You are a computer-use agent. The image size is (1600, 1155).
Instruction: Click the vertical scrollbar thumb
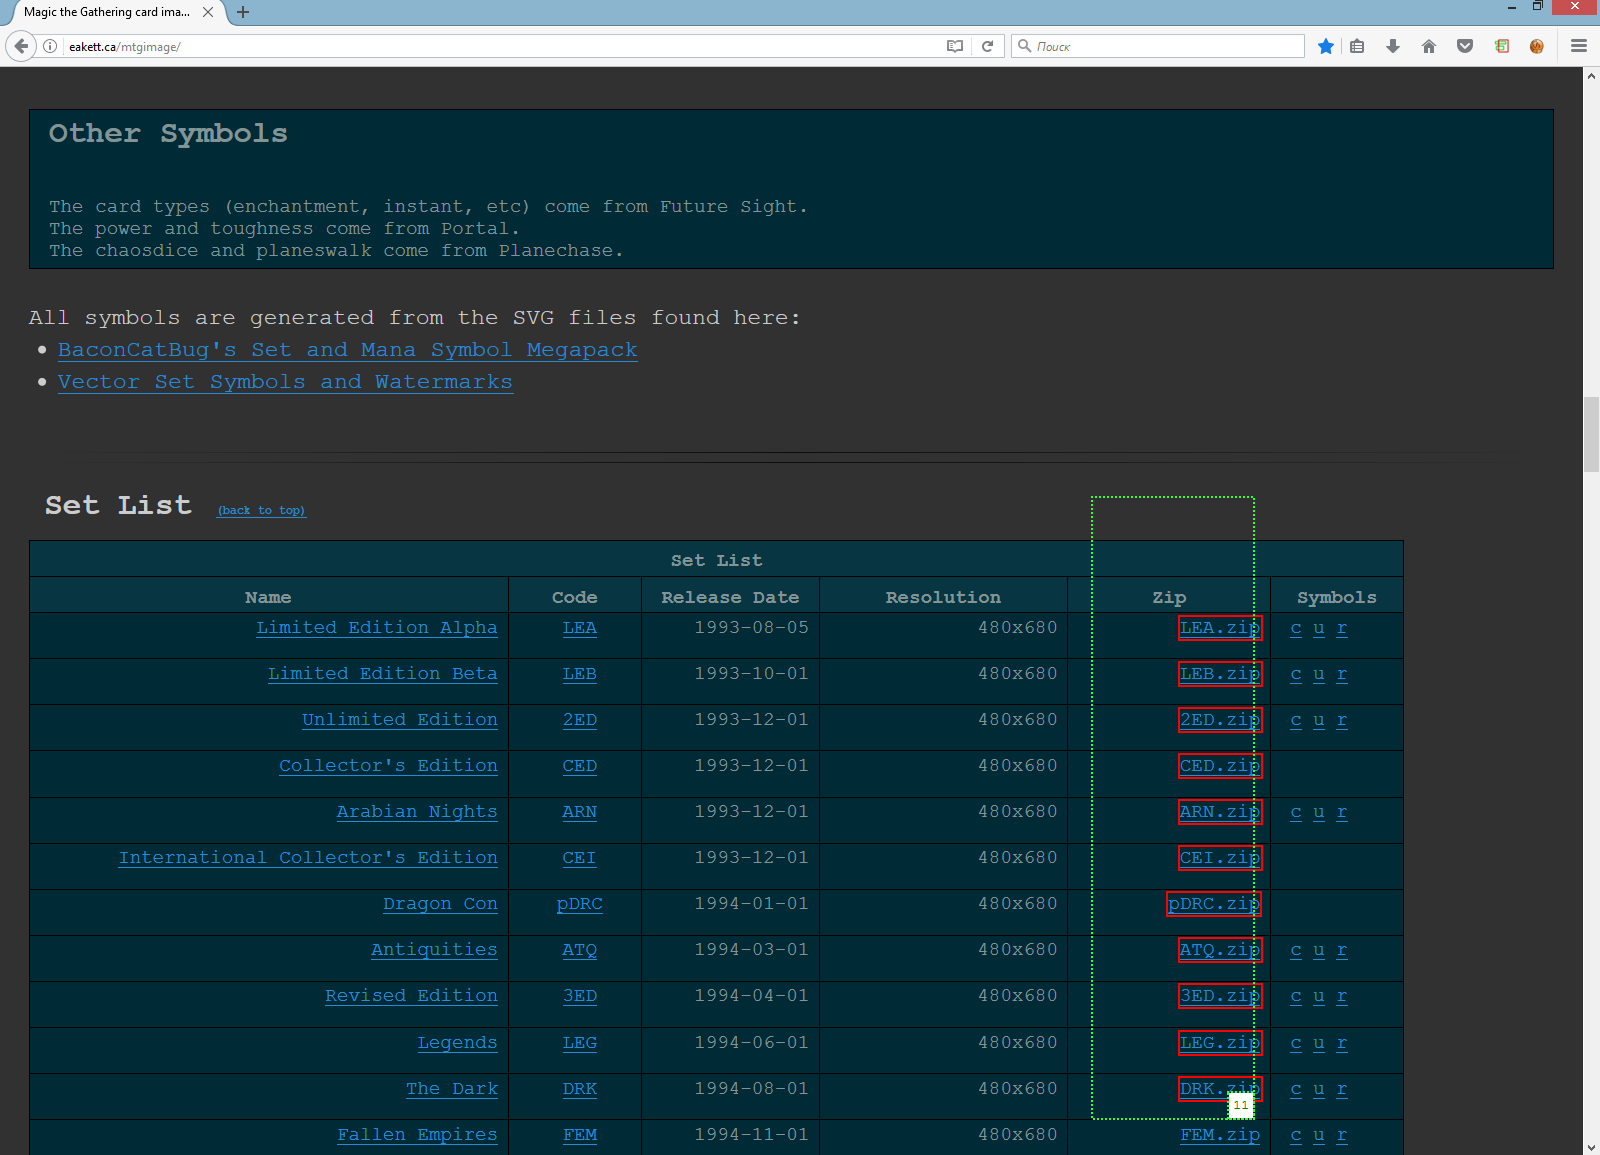(x=1591, y=434)
